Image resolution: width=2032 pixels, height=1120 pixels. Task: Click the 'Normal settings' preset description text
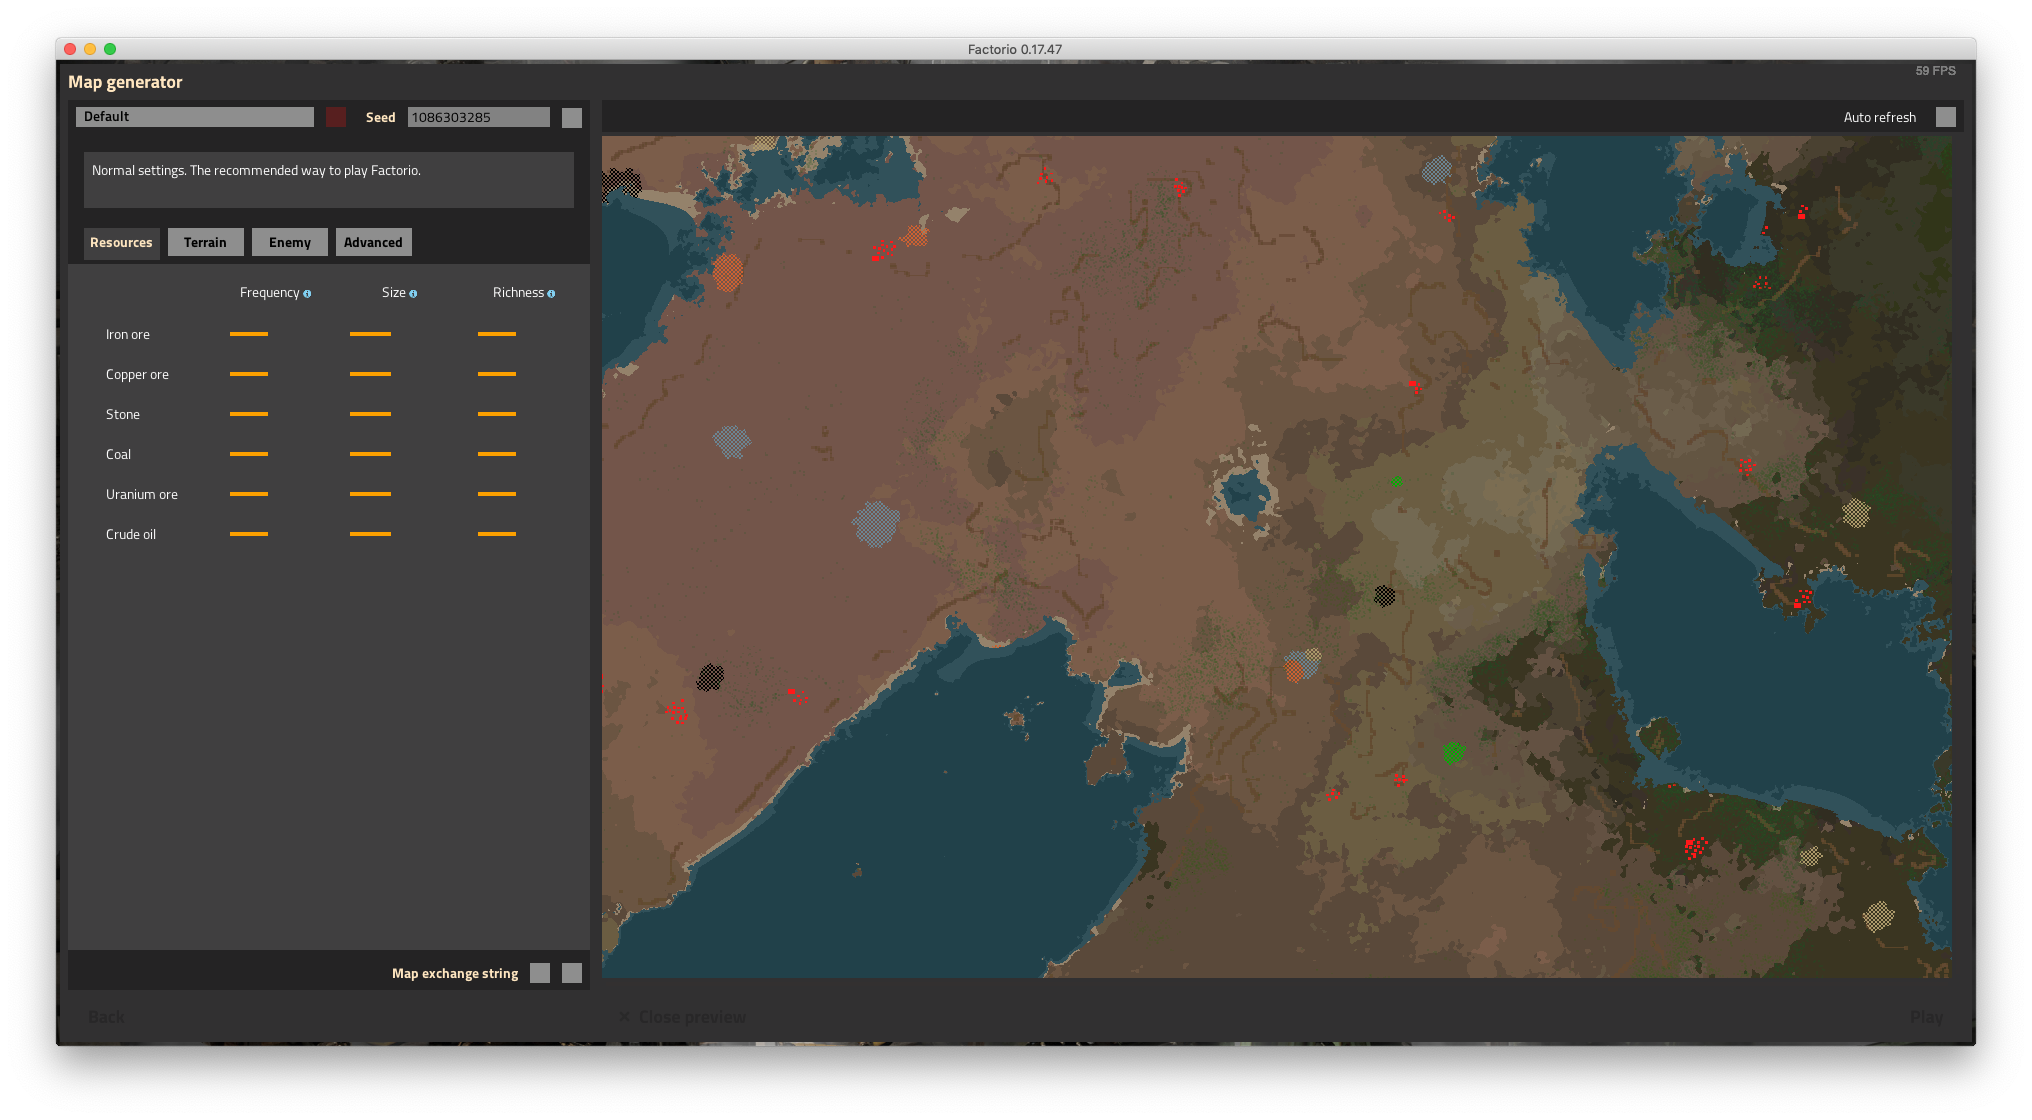[x=256, y=171]
